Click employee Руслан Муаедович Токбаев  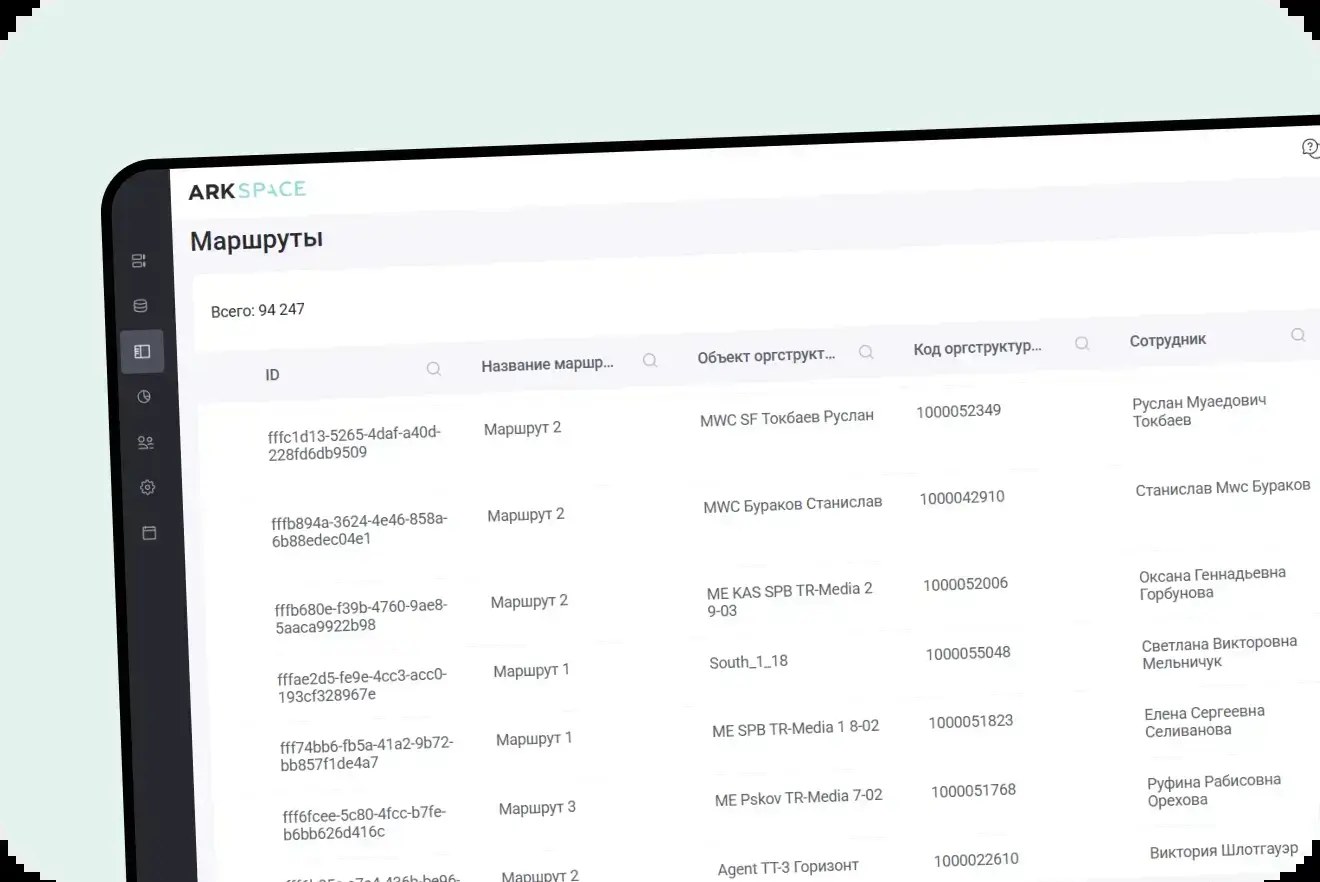[x=1200, y=411]
